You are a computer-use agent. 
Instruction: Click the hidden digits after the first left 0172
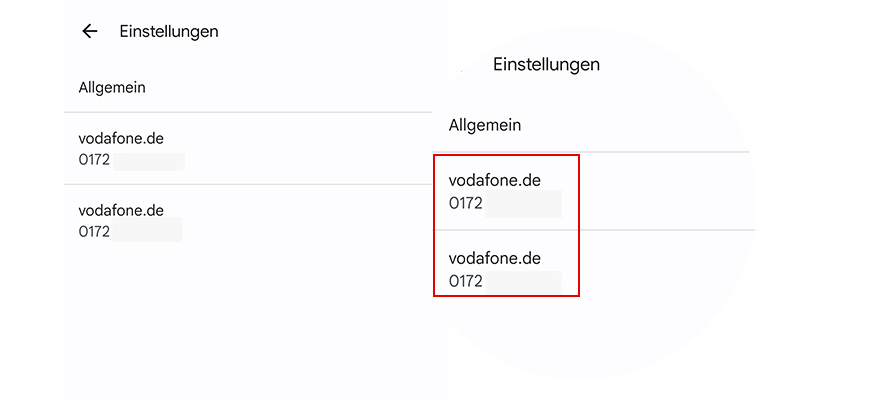[x=148, y=161]
